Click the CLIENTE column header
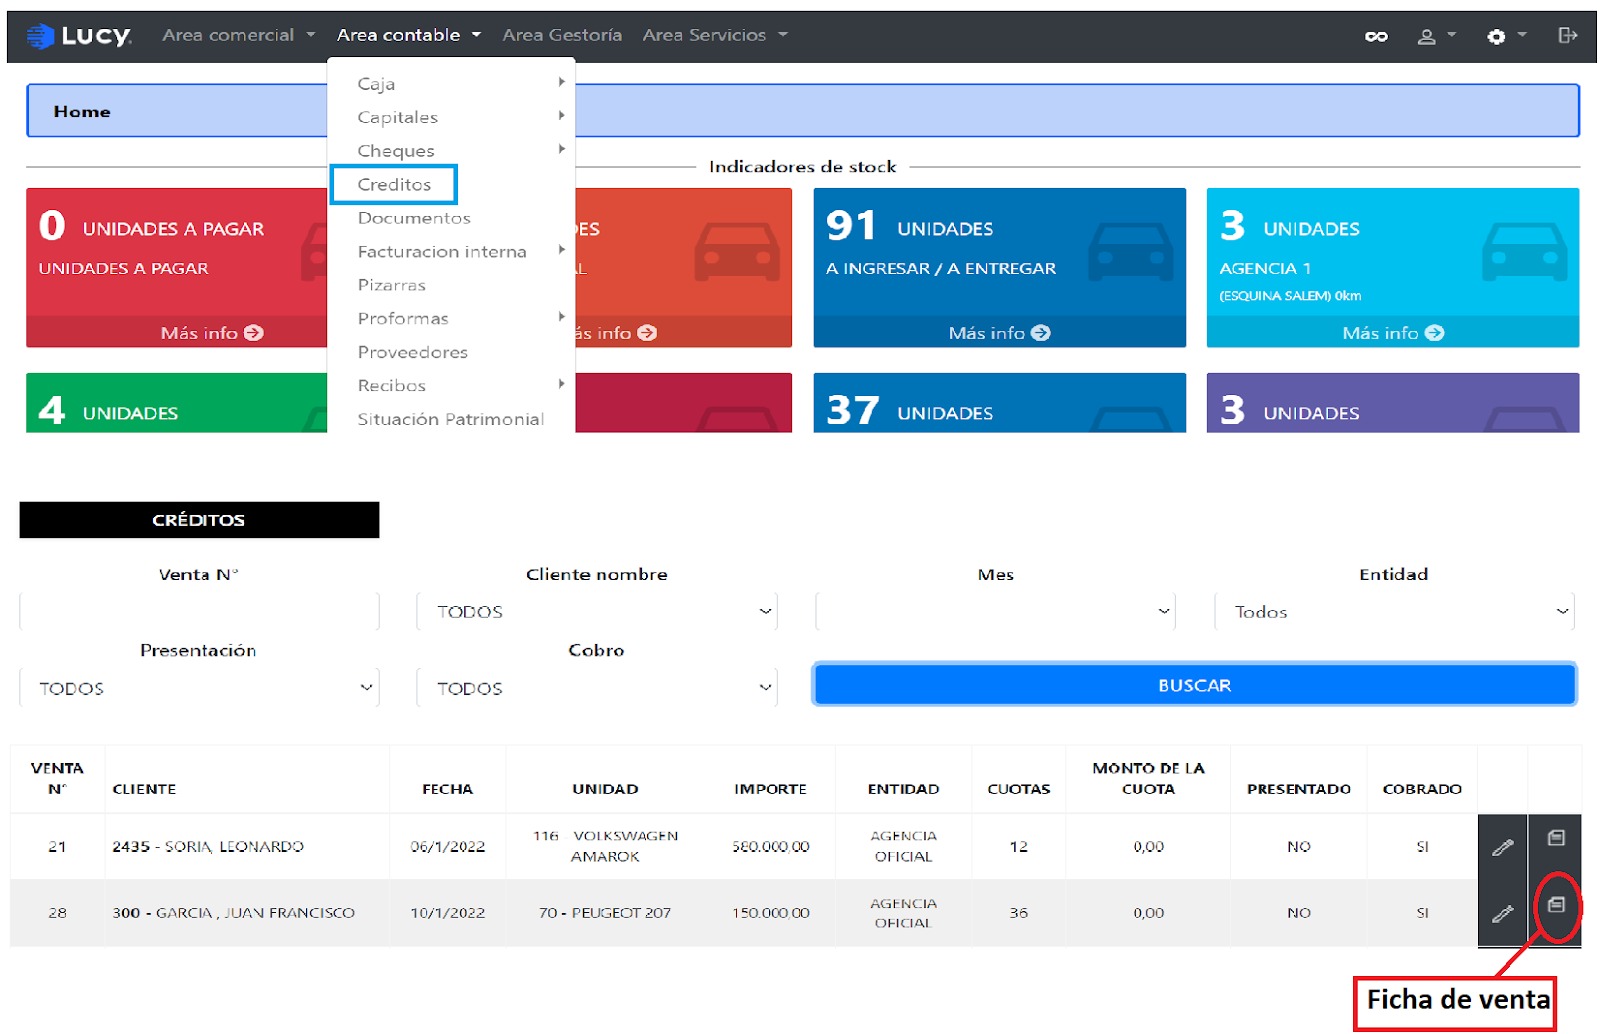The height and width of the screenshot is (1034, 1600). [144, 789]
